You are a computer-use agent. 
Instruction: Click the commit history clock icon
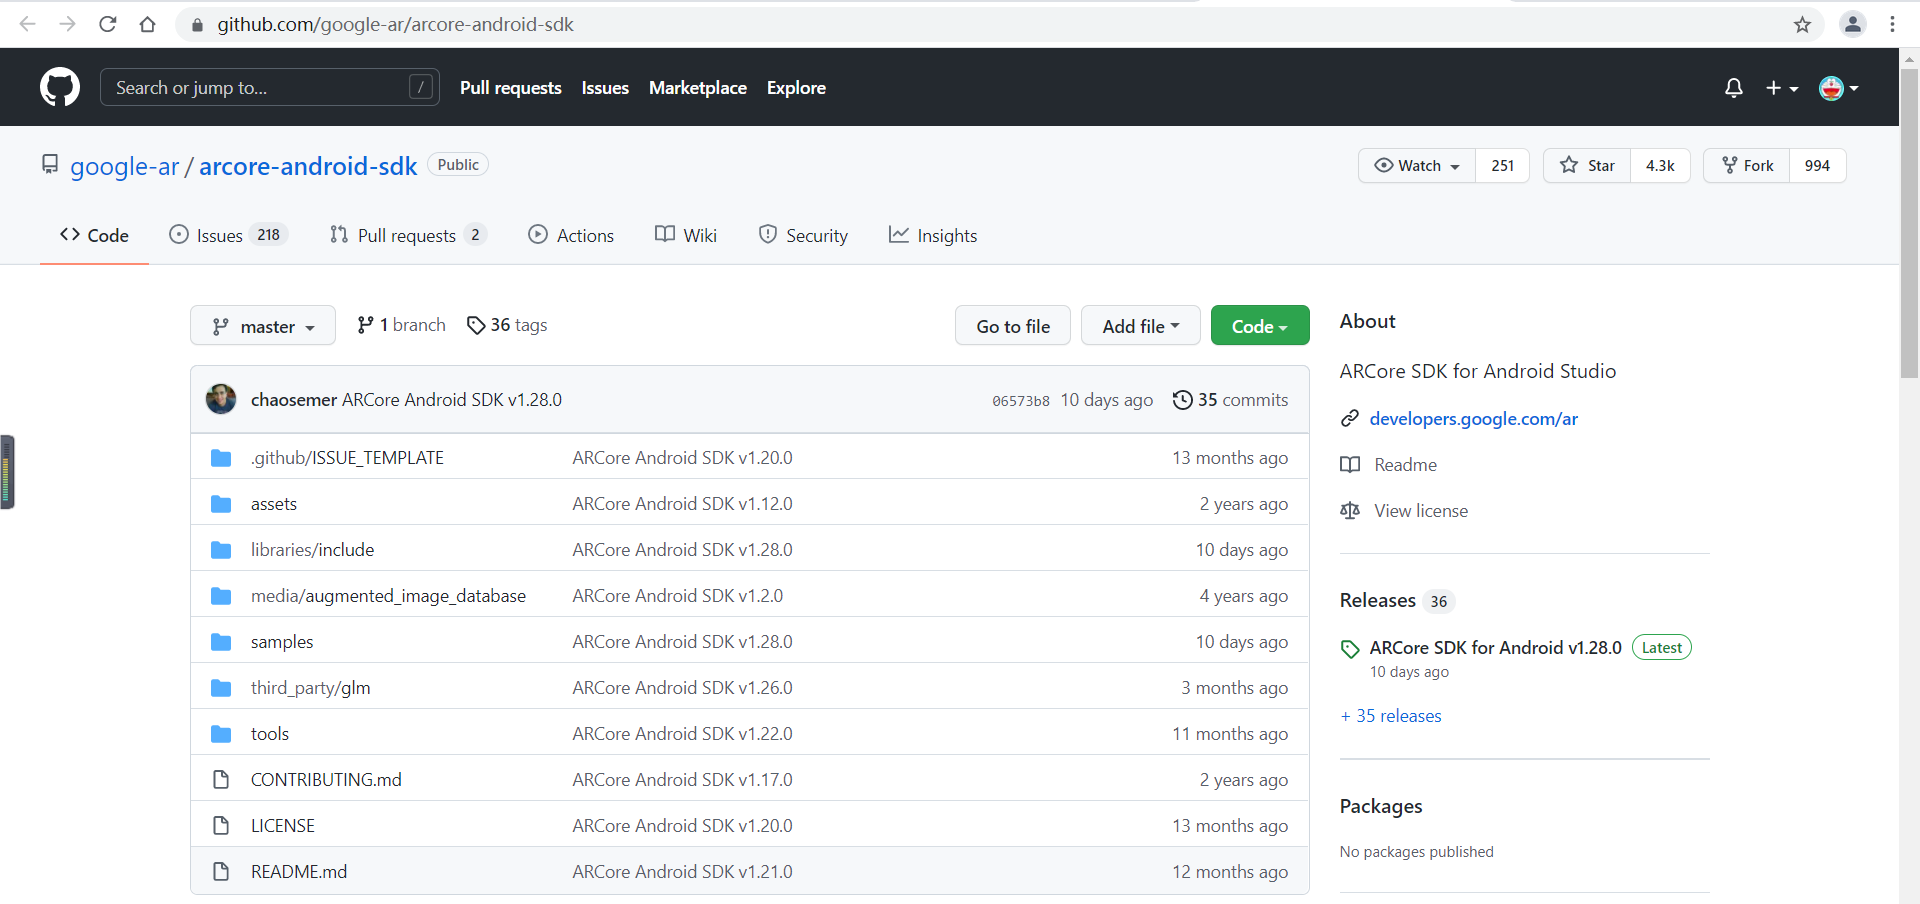click(1182, 400)
